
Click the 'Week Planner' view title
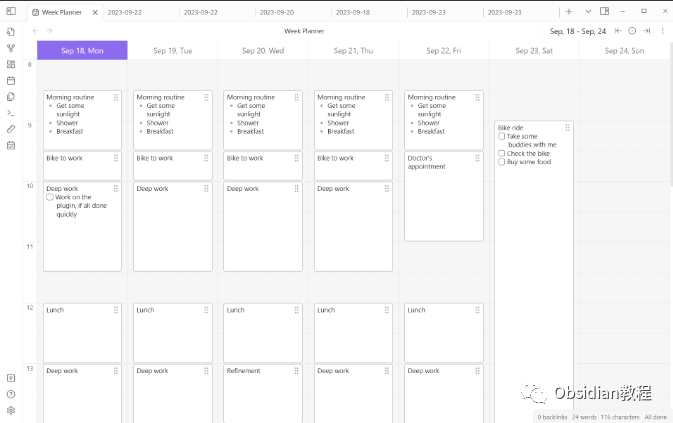(x=304, y=31)
